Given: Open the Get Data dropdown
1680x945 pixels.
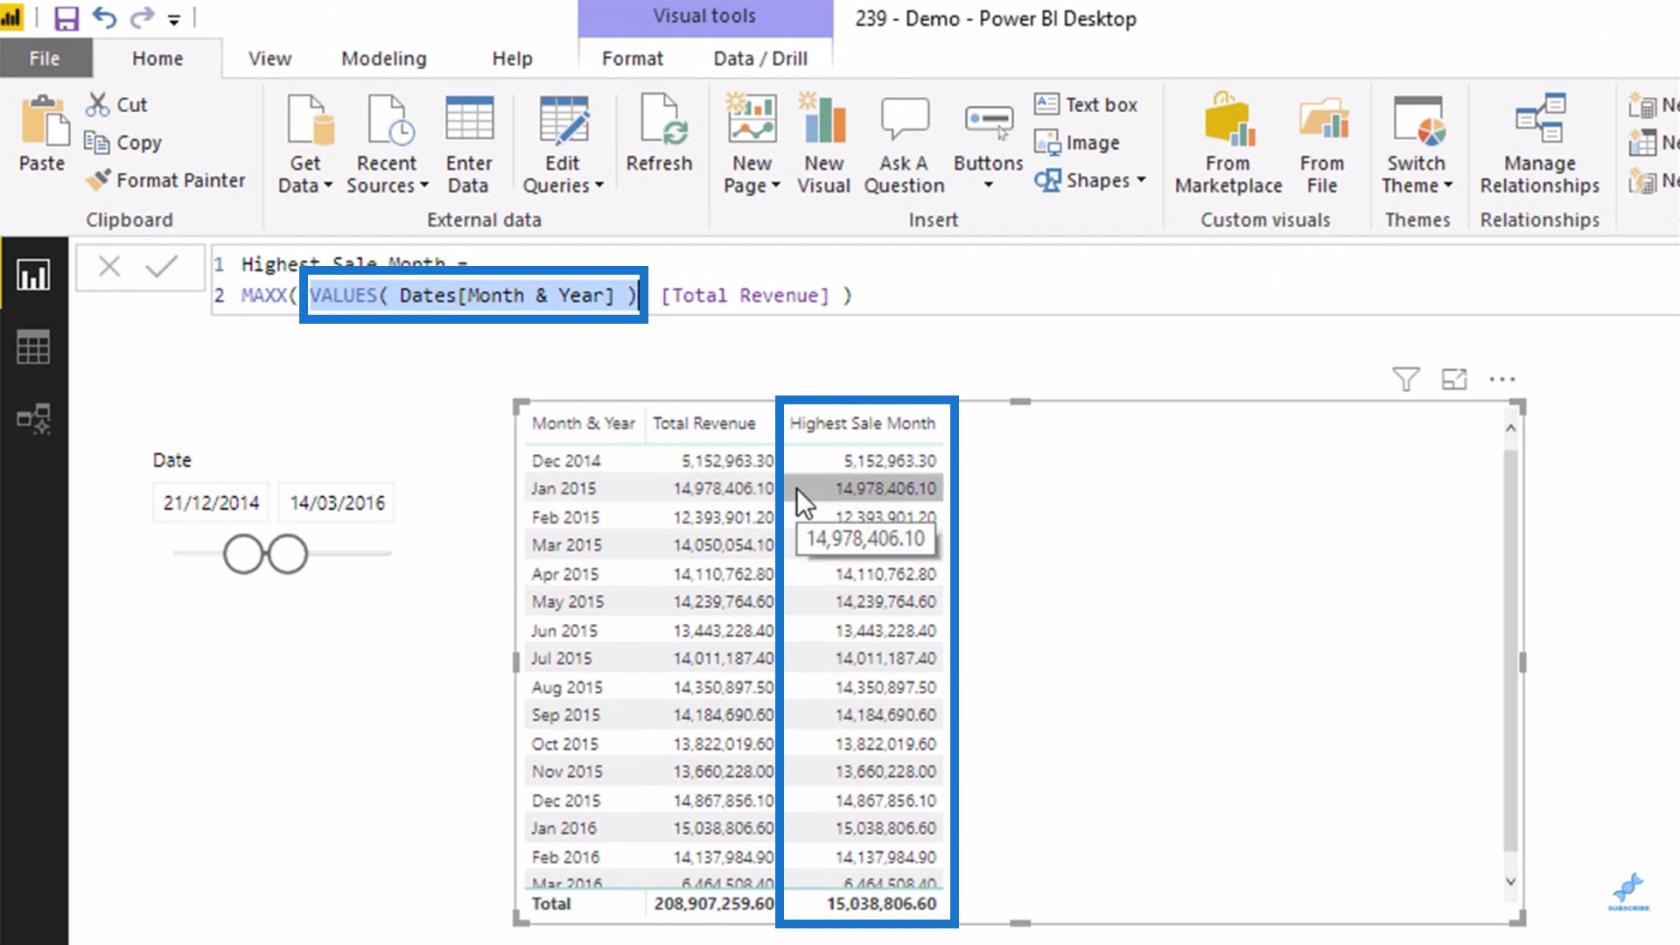Looking at the screenshot, I should 305,144.
